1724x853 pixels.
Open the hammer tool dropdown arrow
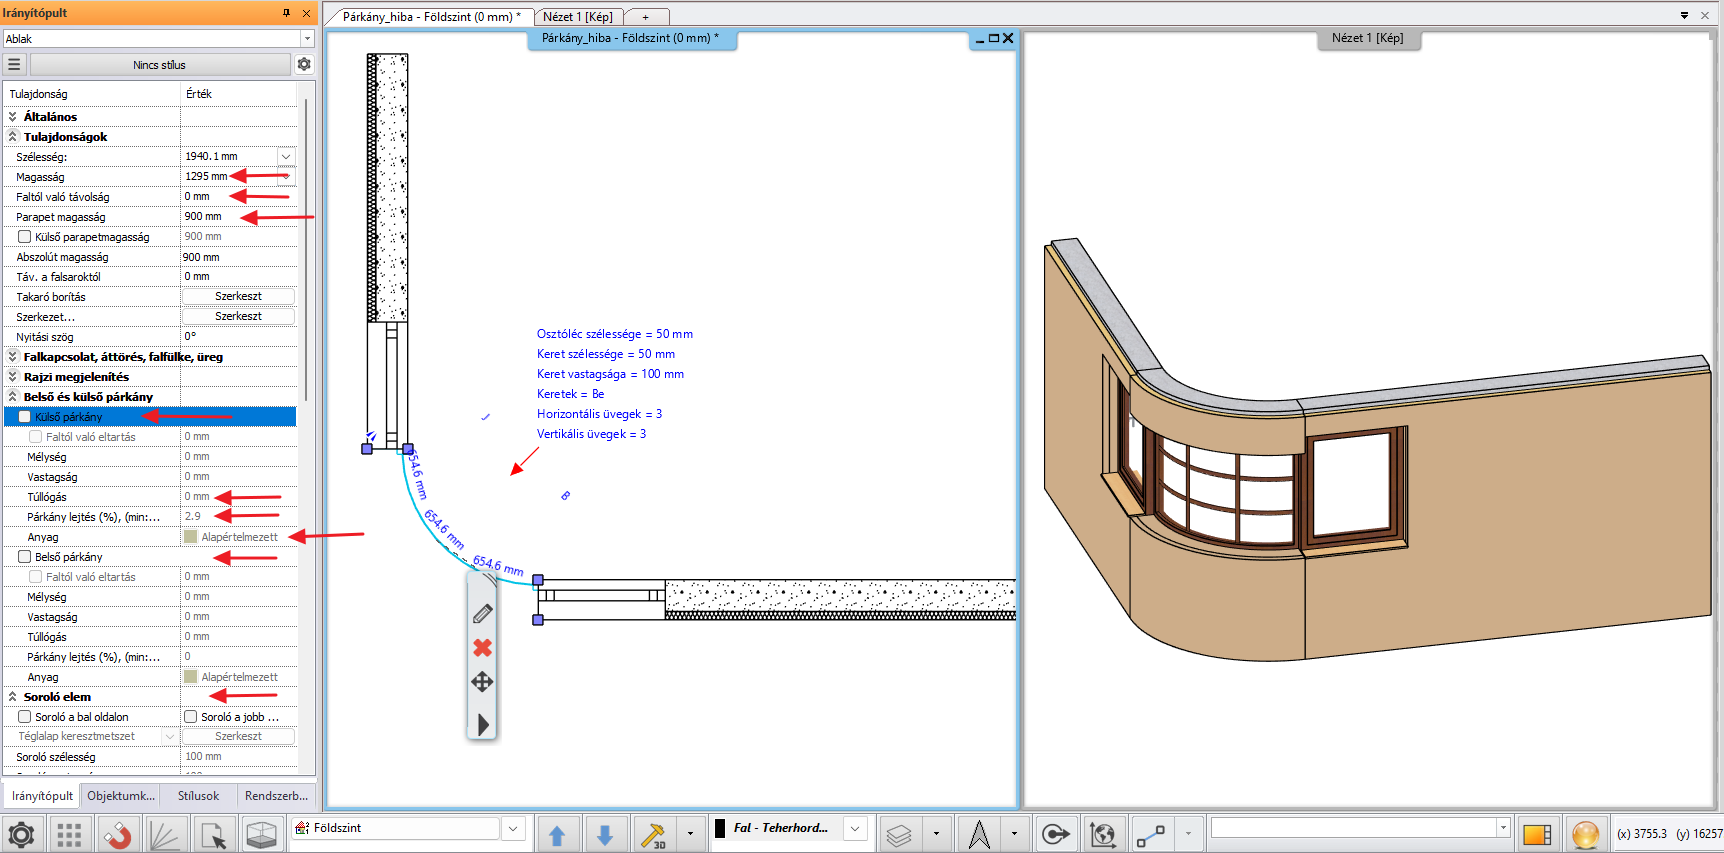(690, 833)
